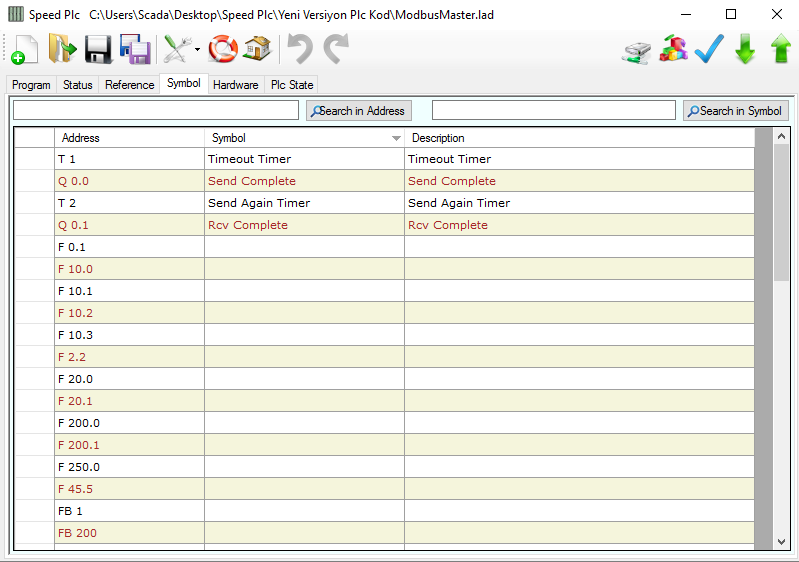Click the house home icon
The height and width of the screenshot is (562, 799).
click(257, 49)
